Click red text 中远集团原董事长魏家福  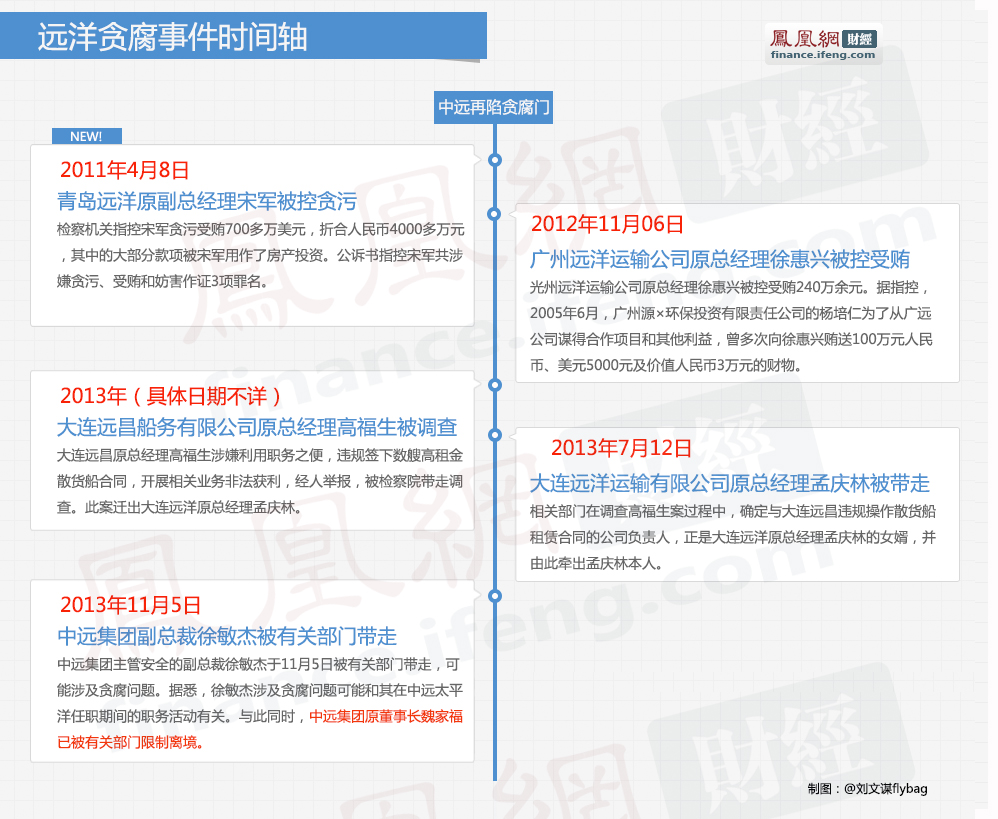[386, 717]
